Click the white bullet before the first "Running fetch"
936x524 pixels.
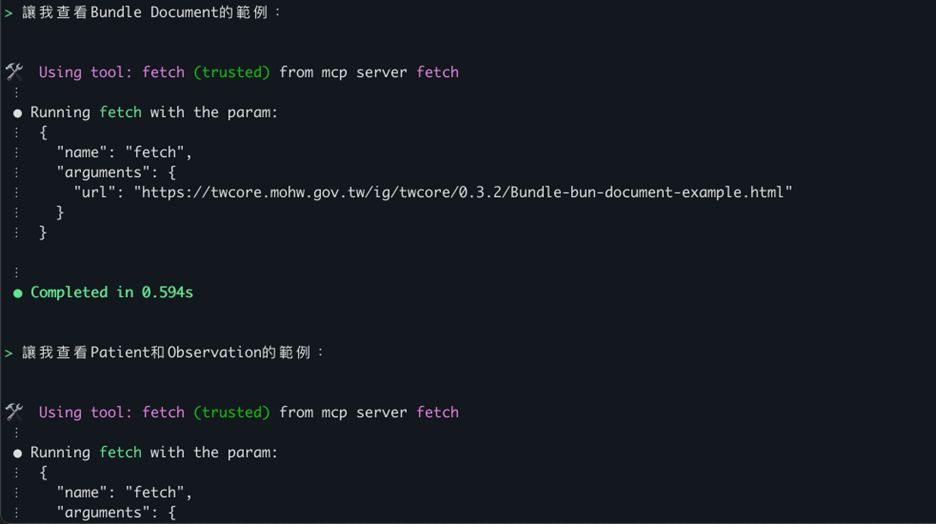click(18, 113)
